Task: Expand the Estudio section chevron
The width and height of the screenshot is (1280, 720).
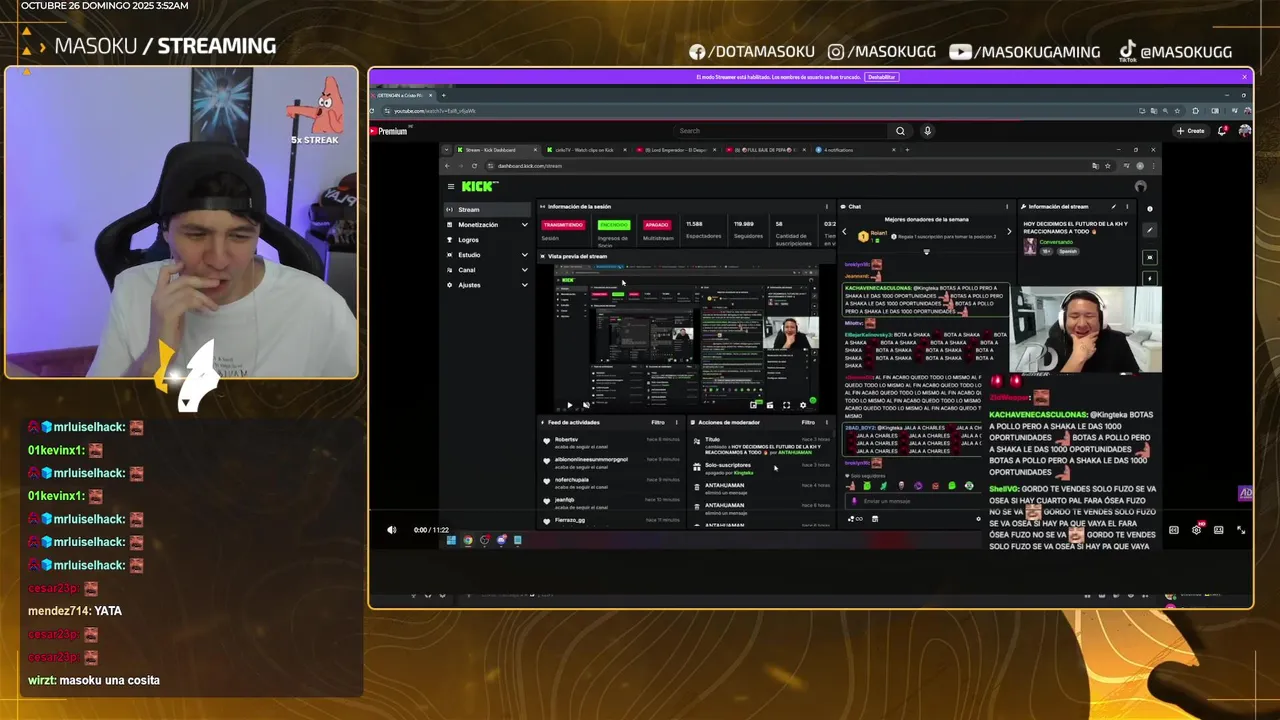Action: (x=524, y=255)
